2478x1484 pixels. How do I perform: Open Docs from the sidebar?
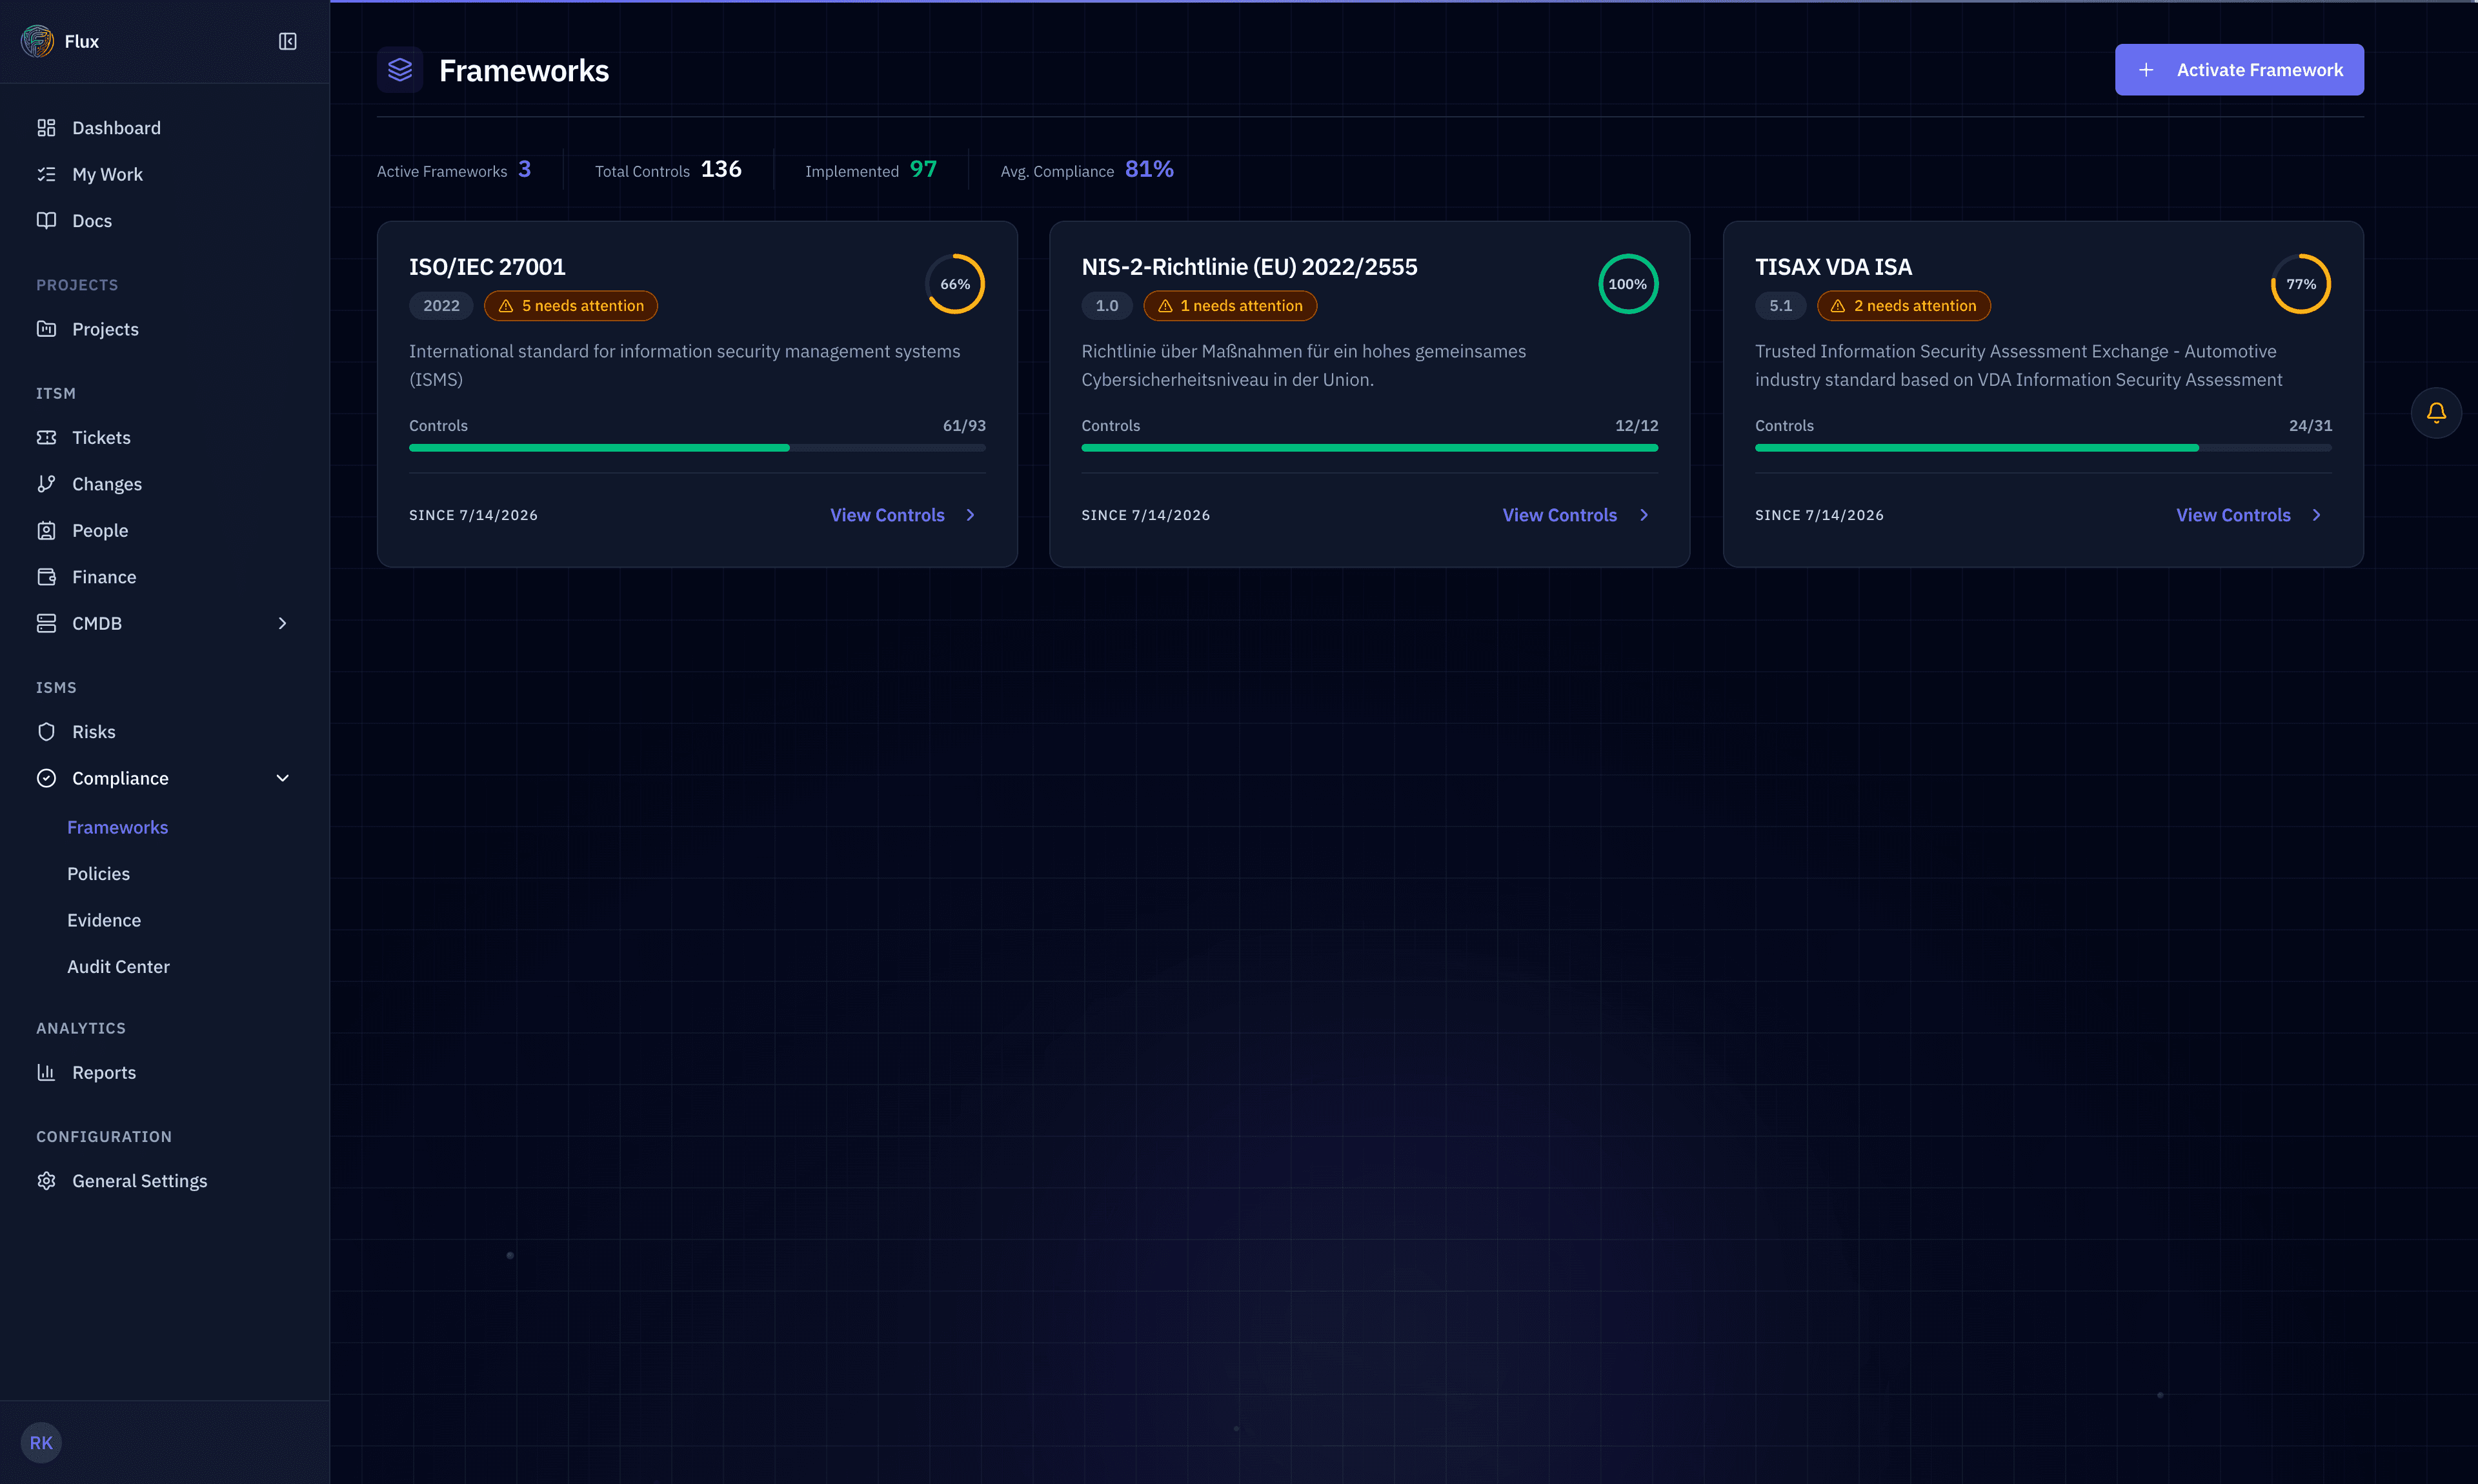click(165, 220)
